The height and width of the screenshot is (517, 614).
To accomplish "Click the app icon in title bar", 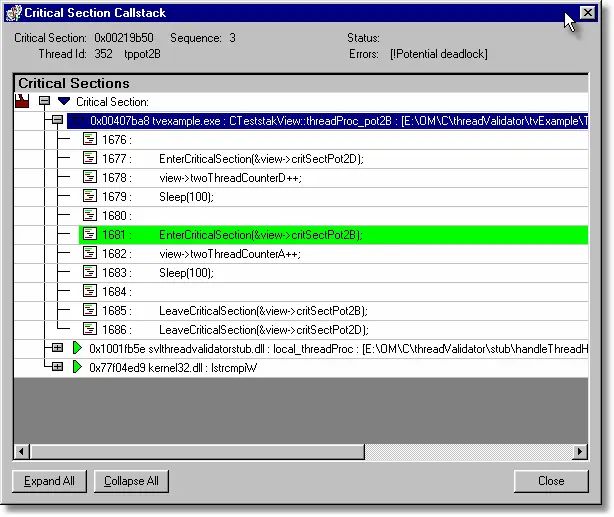I will coord(14,13).
